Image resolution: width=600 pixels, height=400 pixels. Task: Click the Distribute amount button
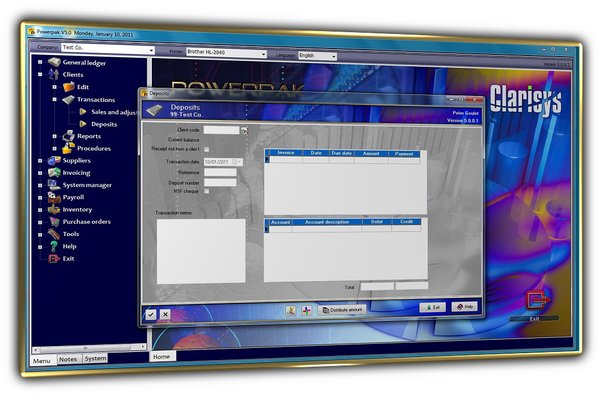(x=342, y=310)
